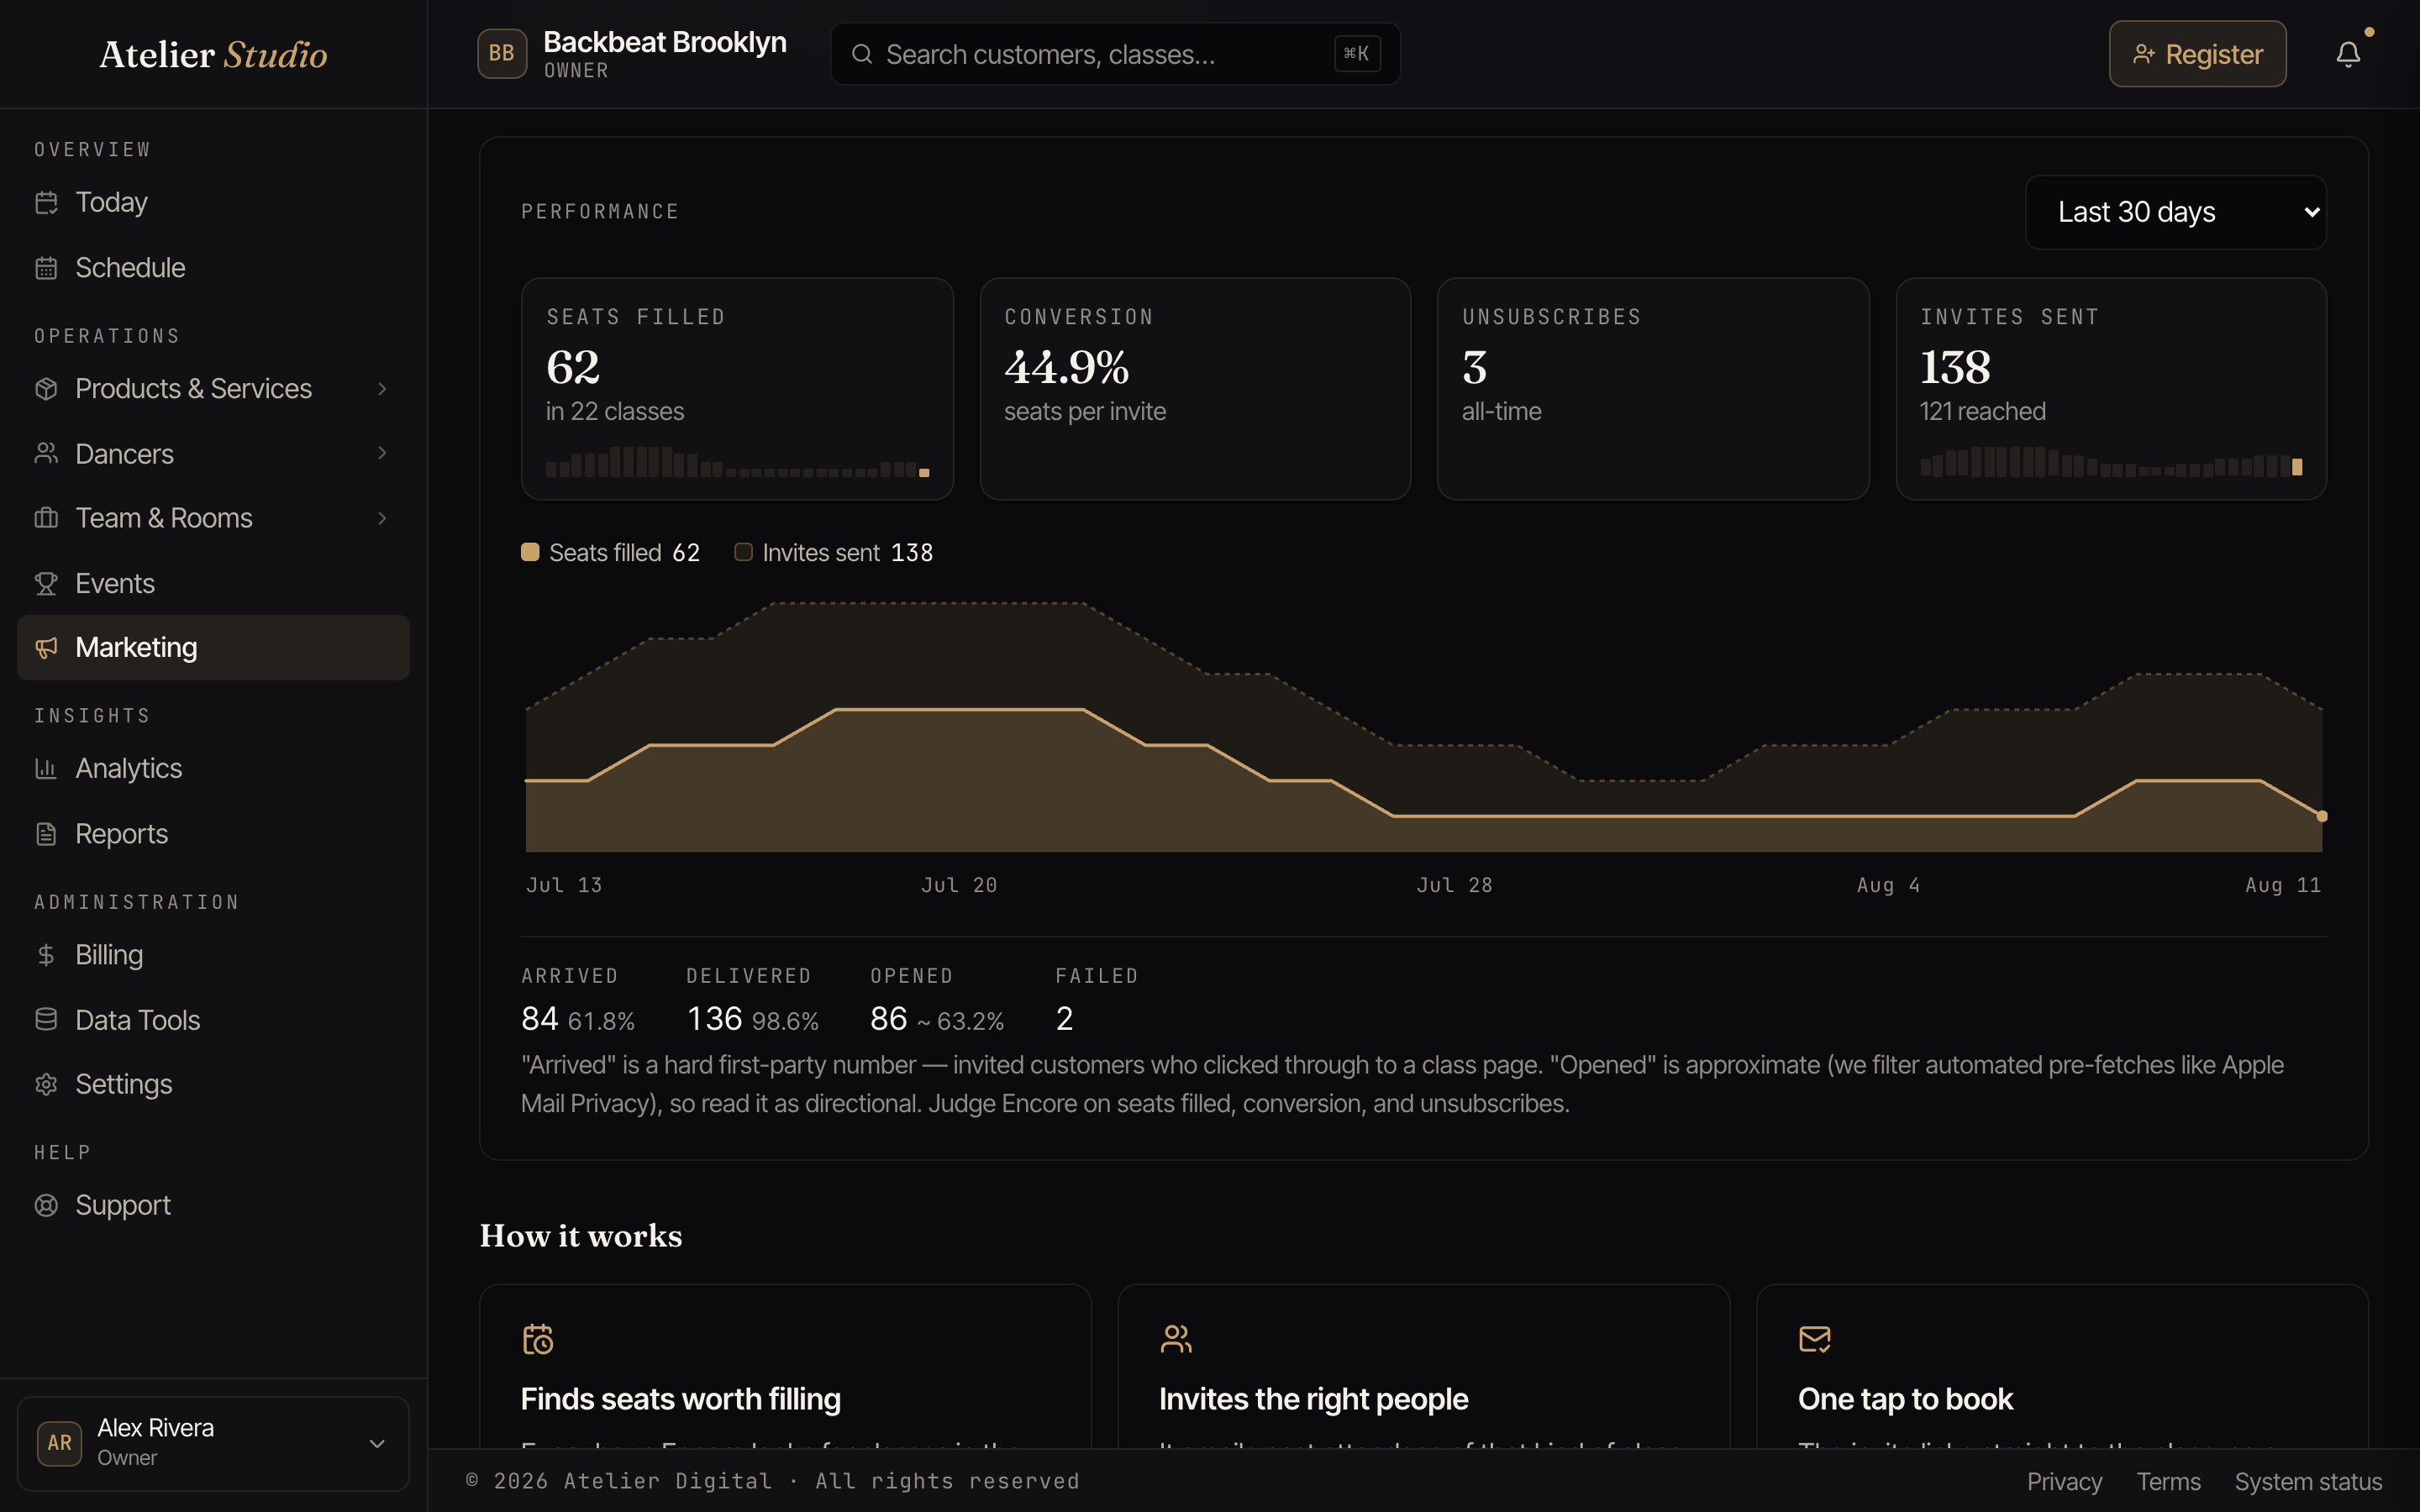Click the Reports document icon
The height and width of the screenshot is (1512, 2420).
tap(46, 834)
